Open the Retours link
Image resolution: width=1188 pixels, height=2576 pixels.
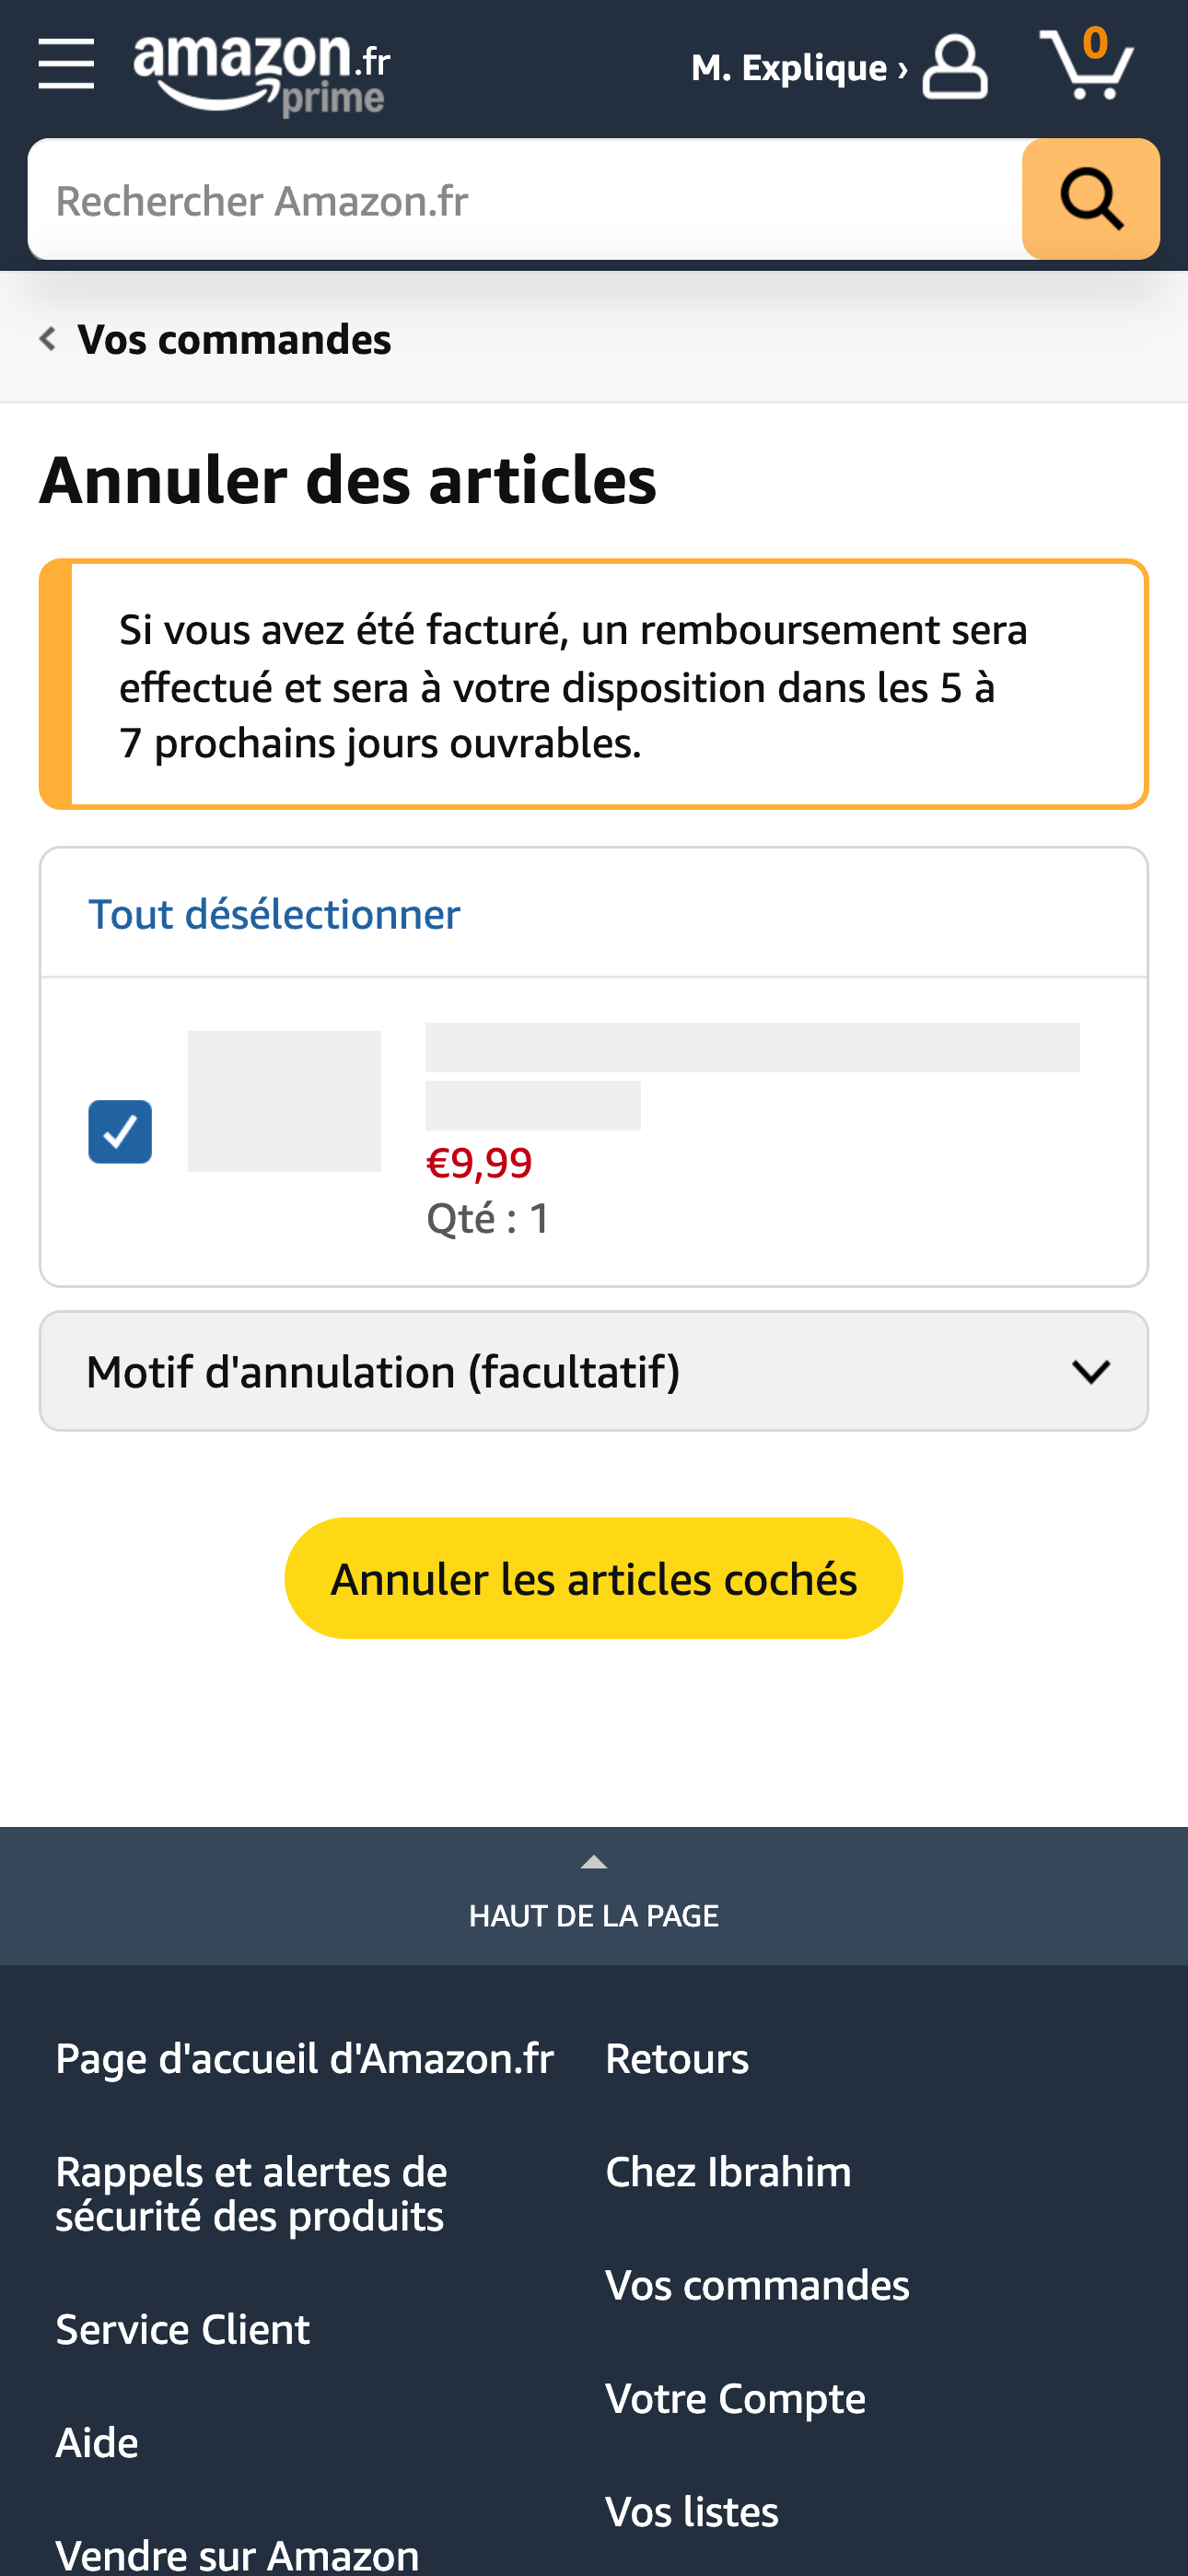click(x=676, y=2058)
